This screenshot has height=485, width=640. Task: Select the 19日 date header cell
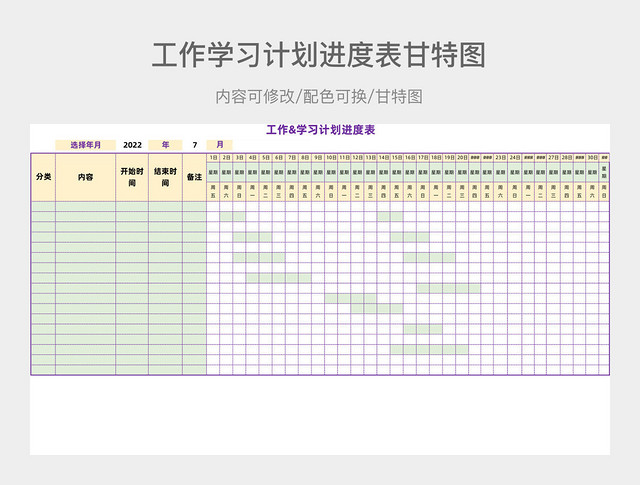tap(449, 158)
